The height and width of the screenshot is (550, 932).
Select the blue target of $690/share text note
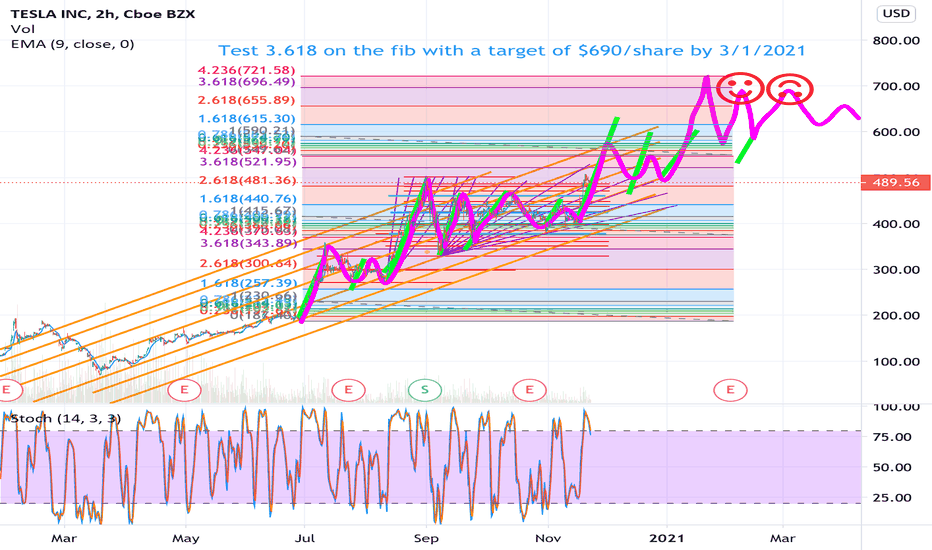pos(512,51)
